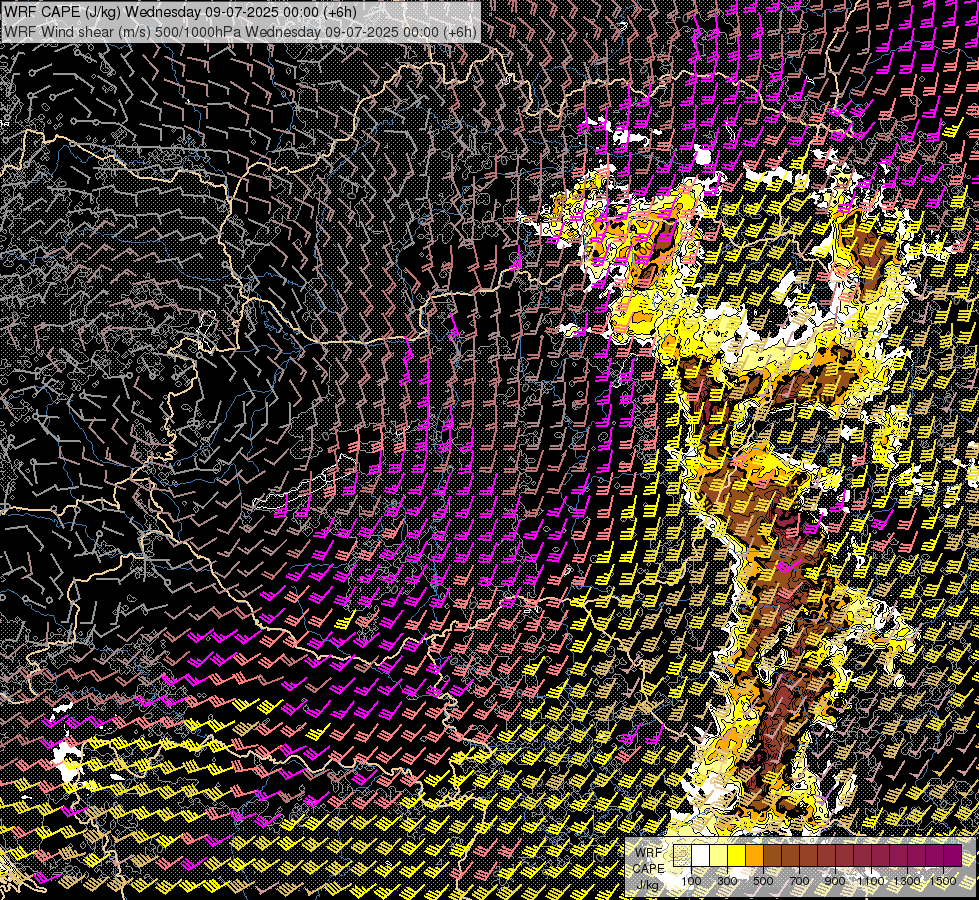
Task: Select the transparent dotted first legend swatch
Action: (682, 856)
